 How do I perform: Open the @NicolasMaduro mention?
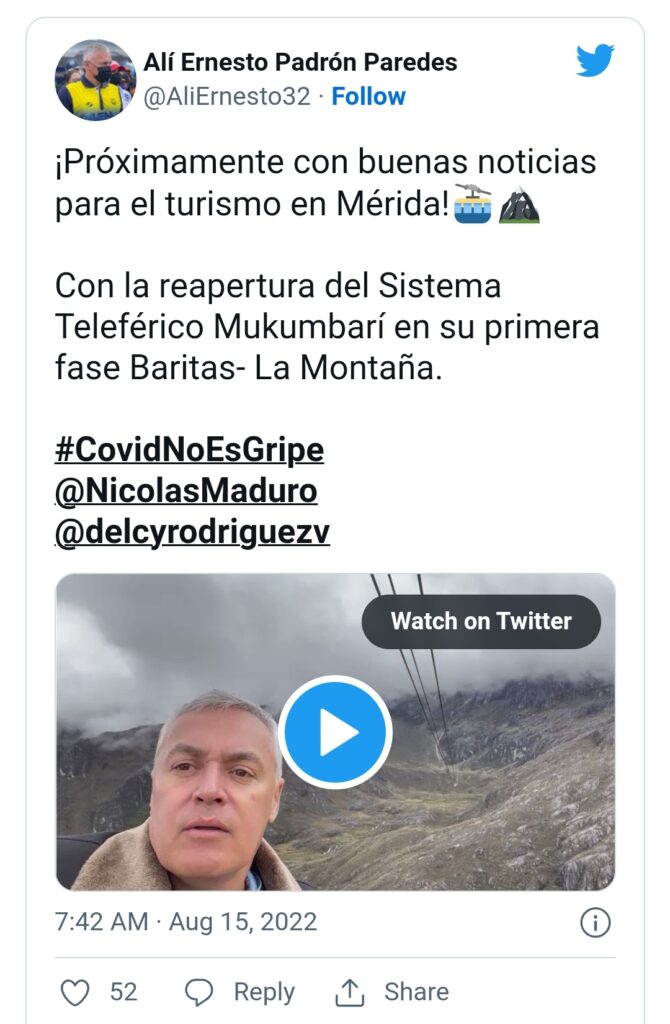coord(186,490)
